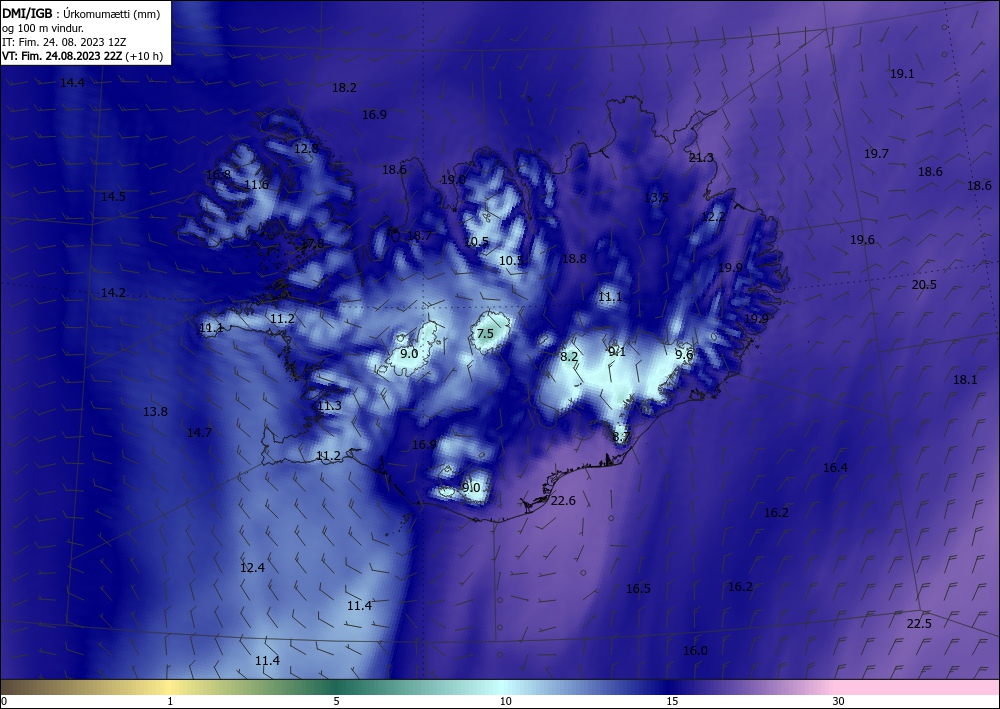Click the 19.0 value on the map
The height and width of the screenshot is (709, 1000).
453,180
